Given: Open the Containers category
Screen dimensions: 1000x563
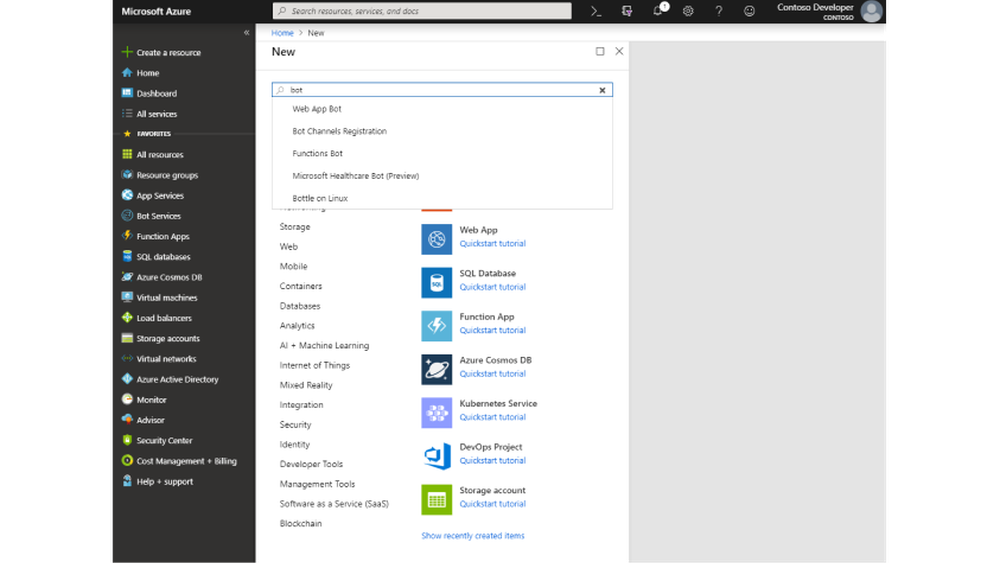Looking at the screenshot, I should click(300, 286).
